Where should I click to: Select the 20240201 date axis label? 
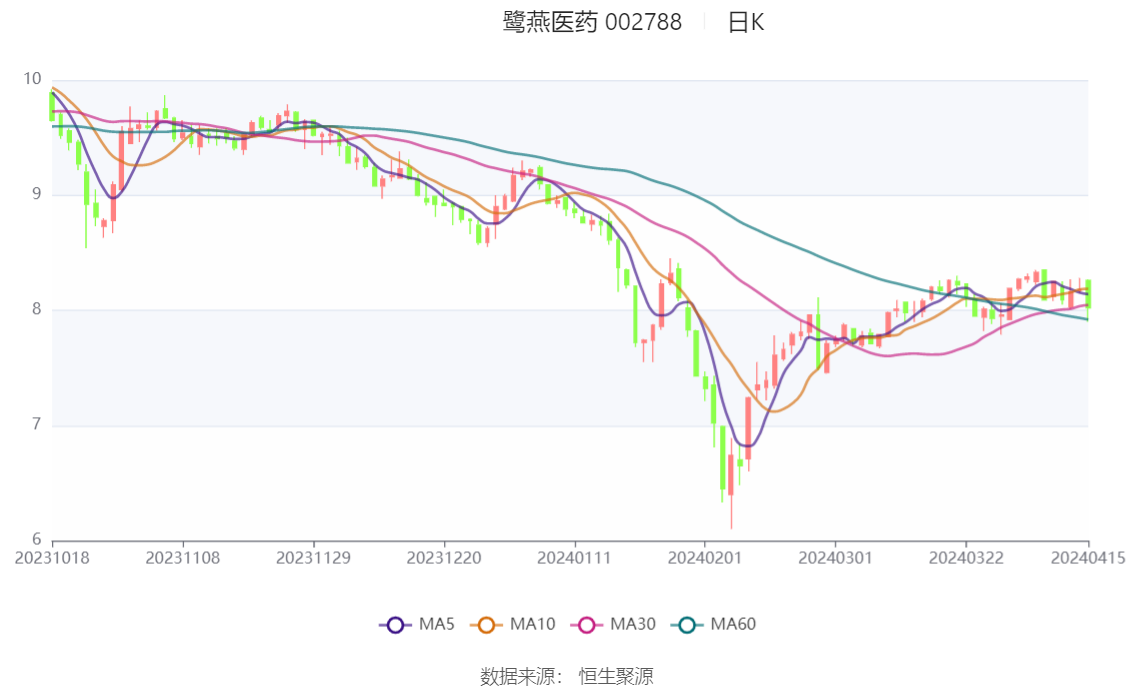[704, 557]
